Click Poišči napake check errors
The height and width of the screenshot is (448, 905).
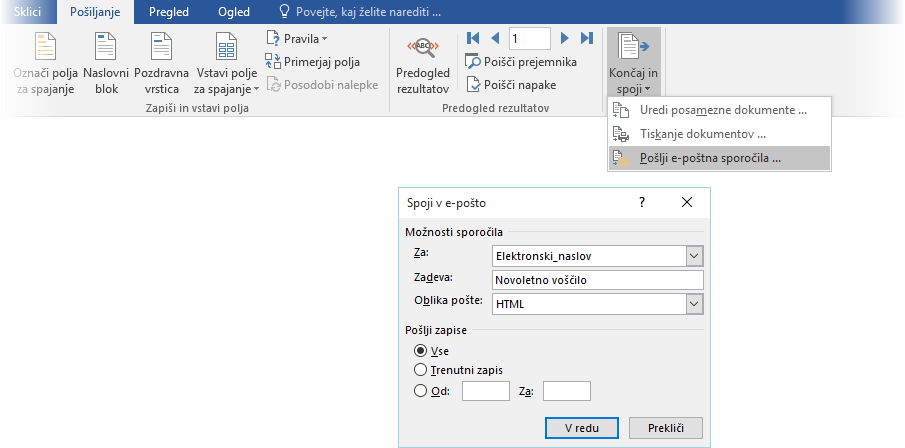point(511,85)
